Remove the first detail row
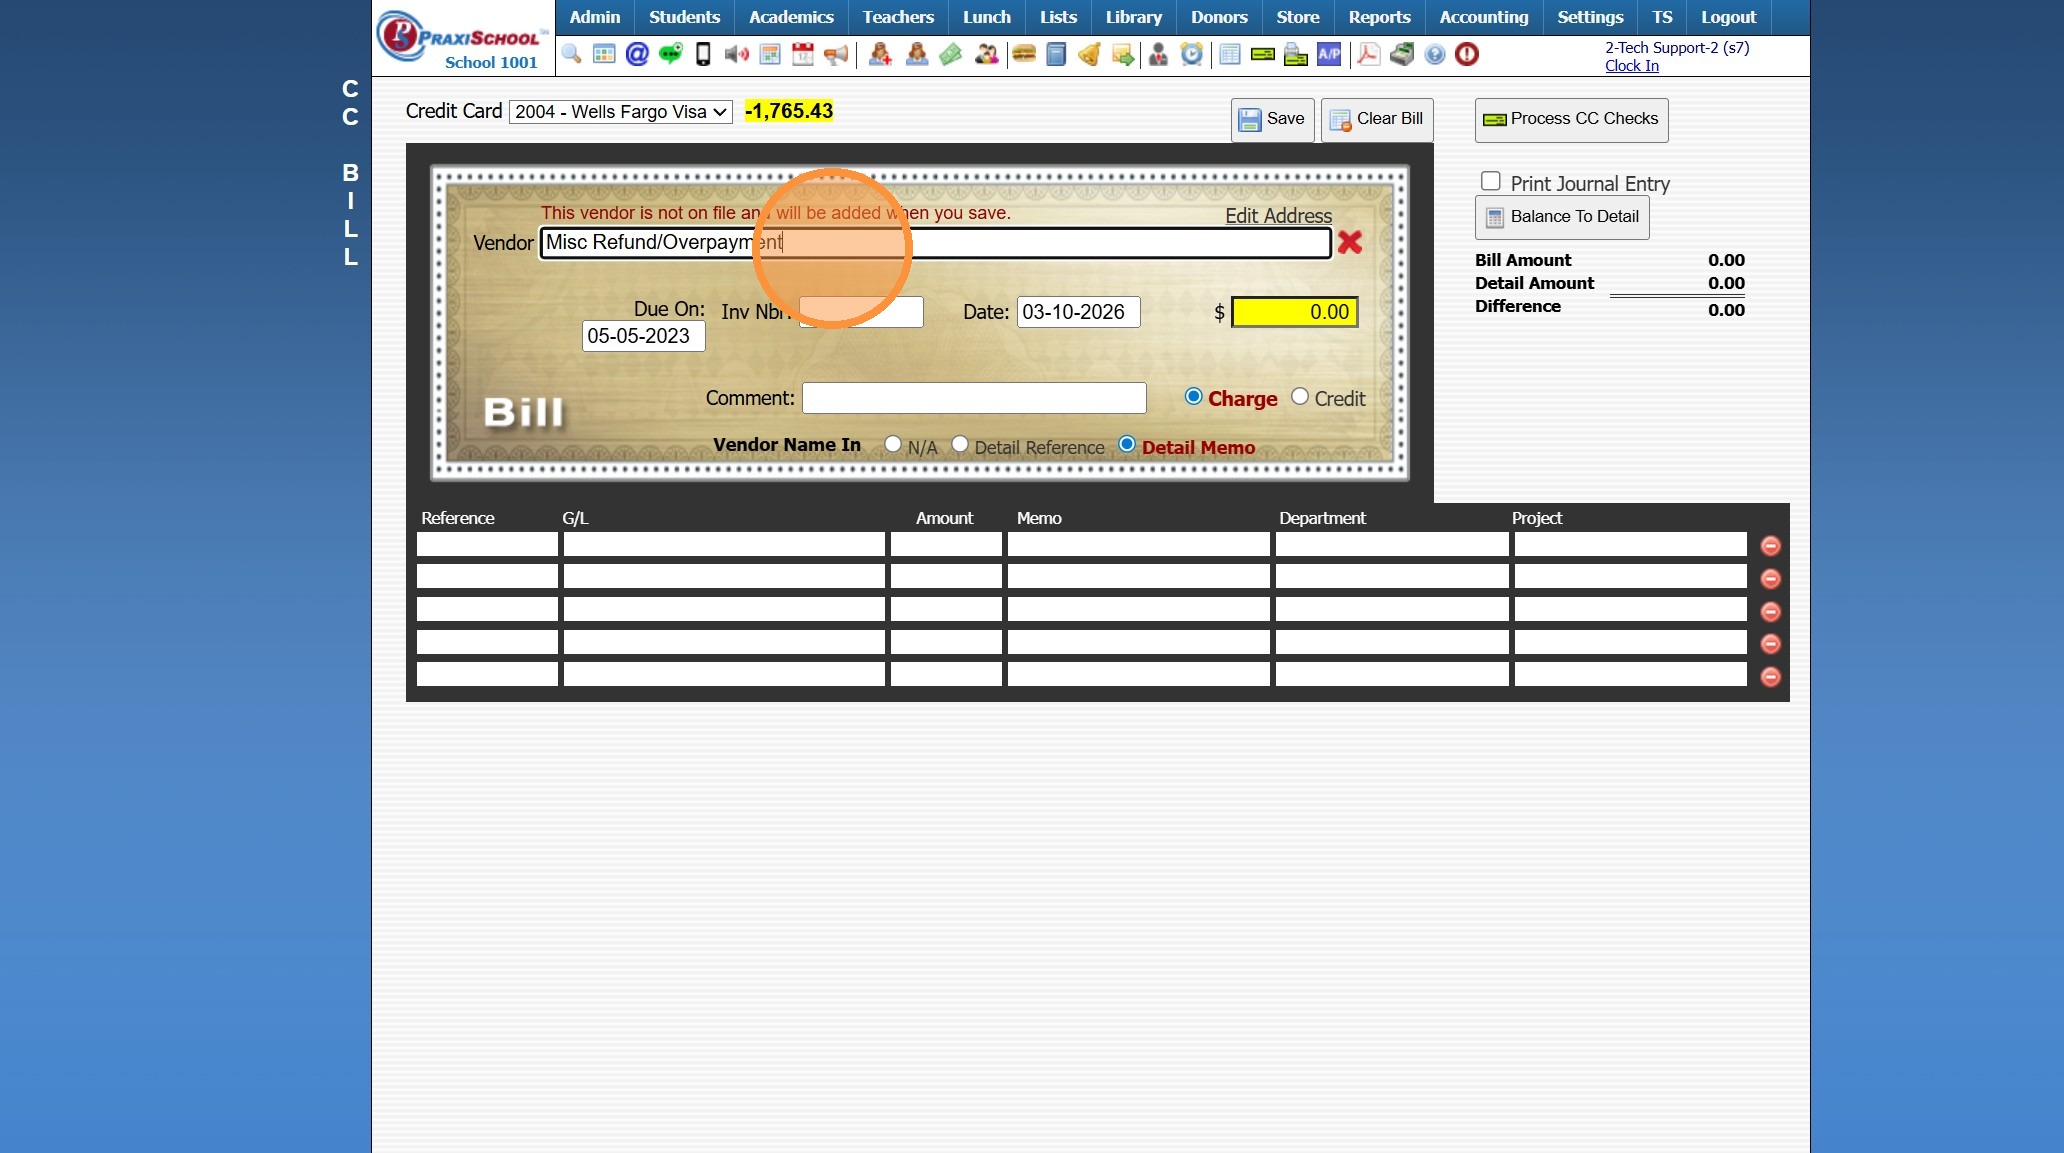The width and height of the screenshot is (2064, 1153). (1770, 545)
